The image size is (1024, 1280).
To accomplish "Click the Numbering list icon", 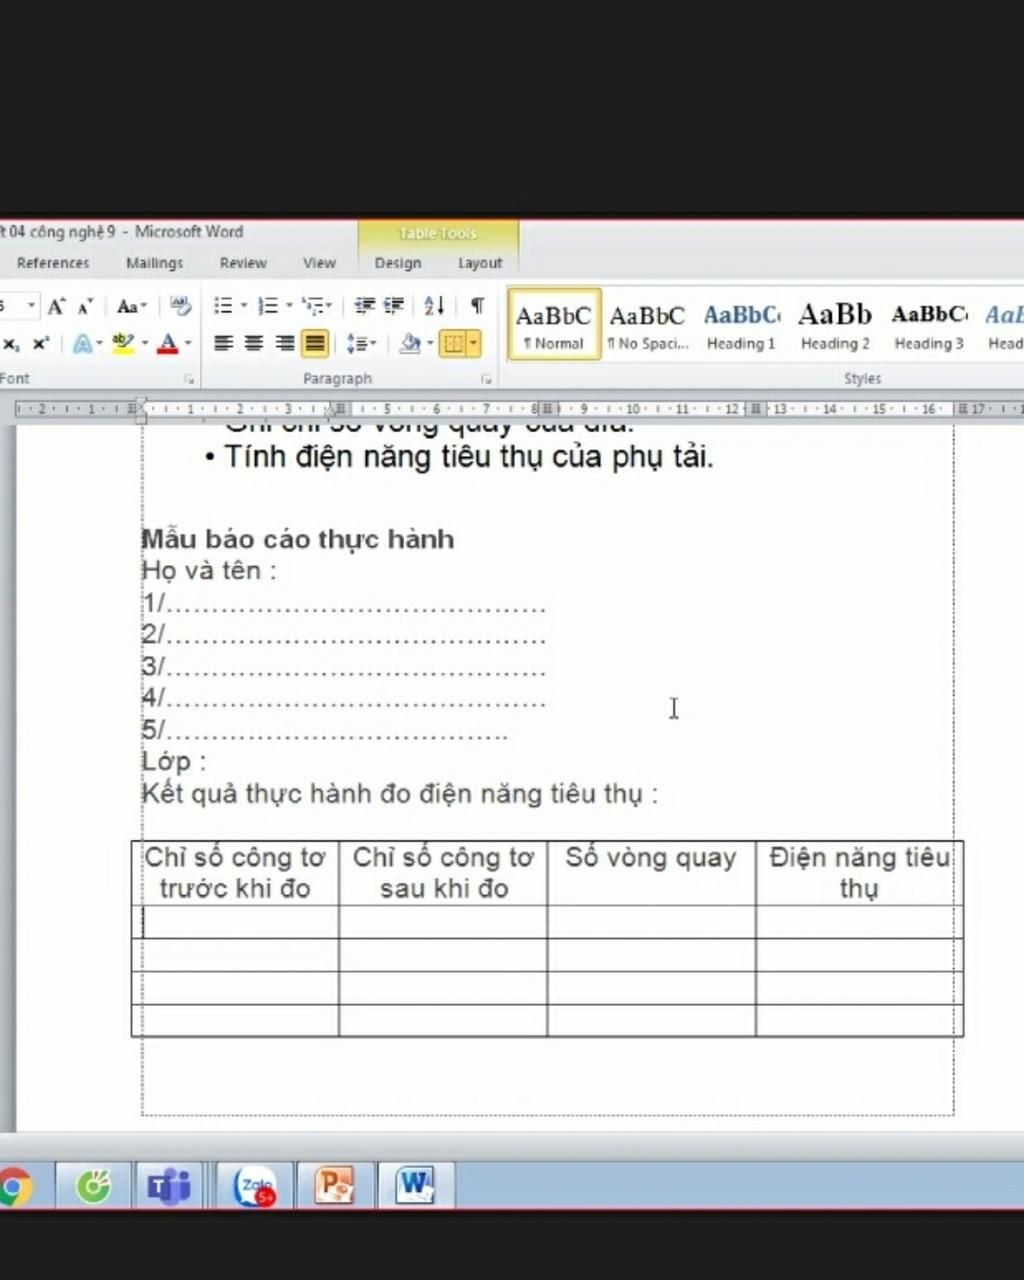I will 268,306.
